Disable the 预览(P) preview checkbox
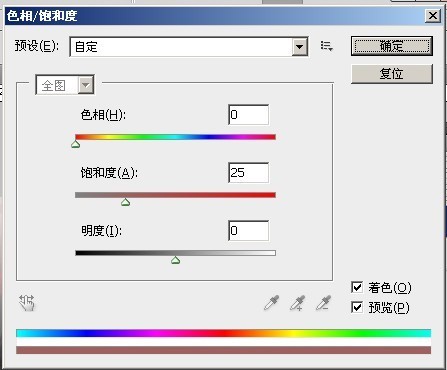The image size is (447, 370). [357, 307]
